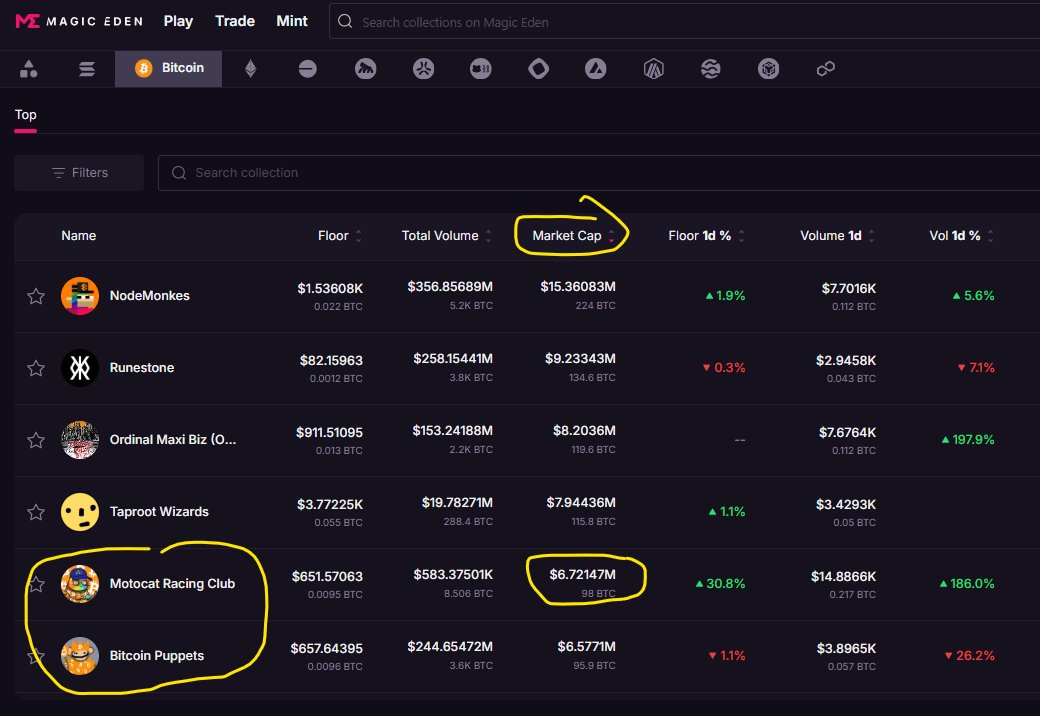Viewport: 1040px width, 716px height.
Task: Open the Ordinal Maxi Biz name link
Action: pyautogui.click(x=172, y=440)
